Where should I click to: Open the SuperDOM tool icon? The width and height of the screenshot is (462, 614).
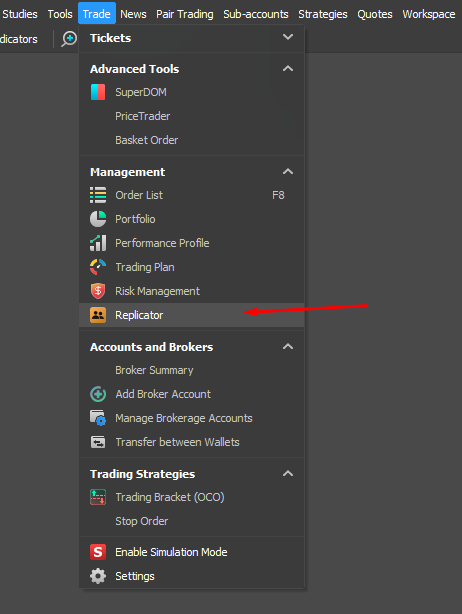coord(98,92)
